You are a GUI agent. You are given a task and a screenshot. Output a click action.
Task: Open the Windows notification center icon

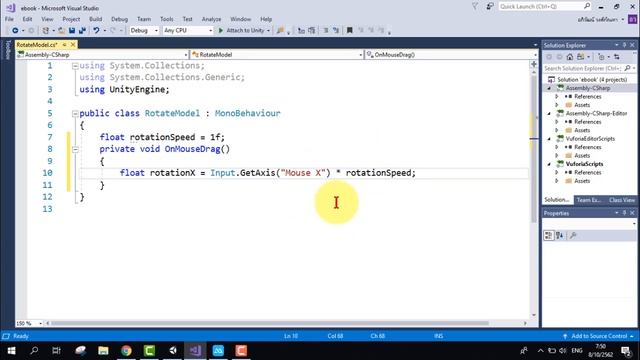[x=627, y=351]
